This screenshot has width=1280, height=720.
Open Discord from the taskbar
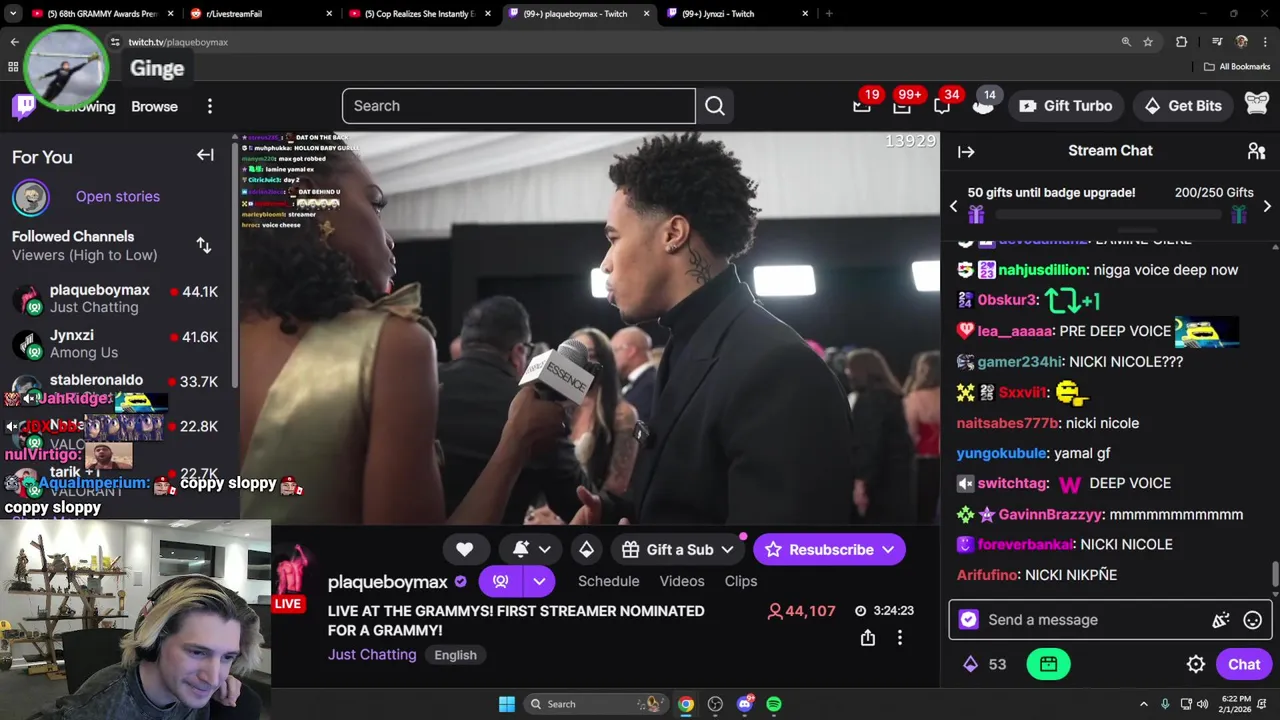745,704
